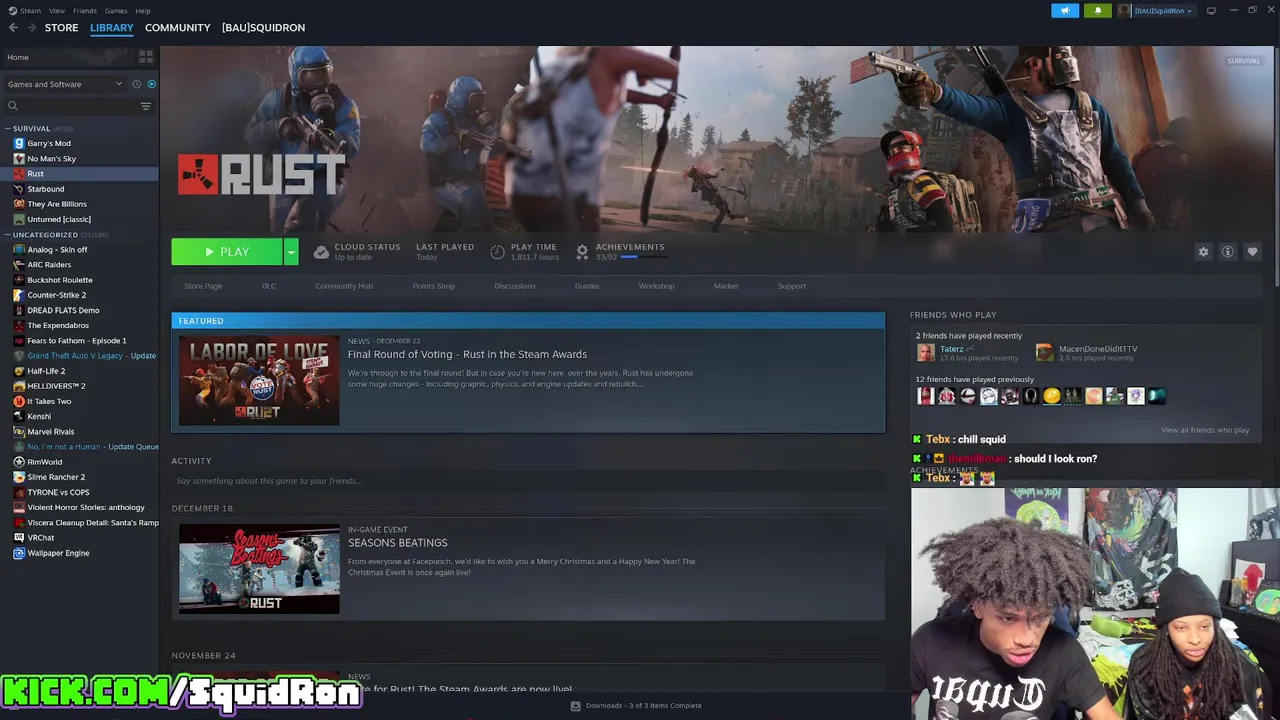Open Rust Market link
This screenshot has width=1280, height=720.
pos(726,286)
